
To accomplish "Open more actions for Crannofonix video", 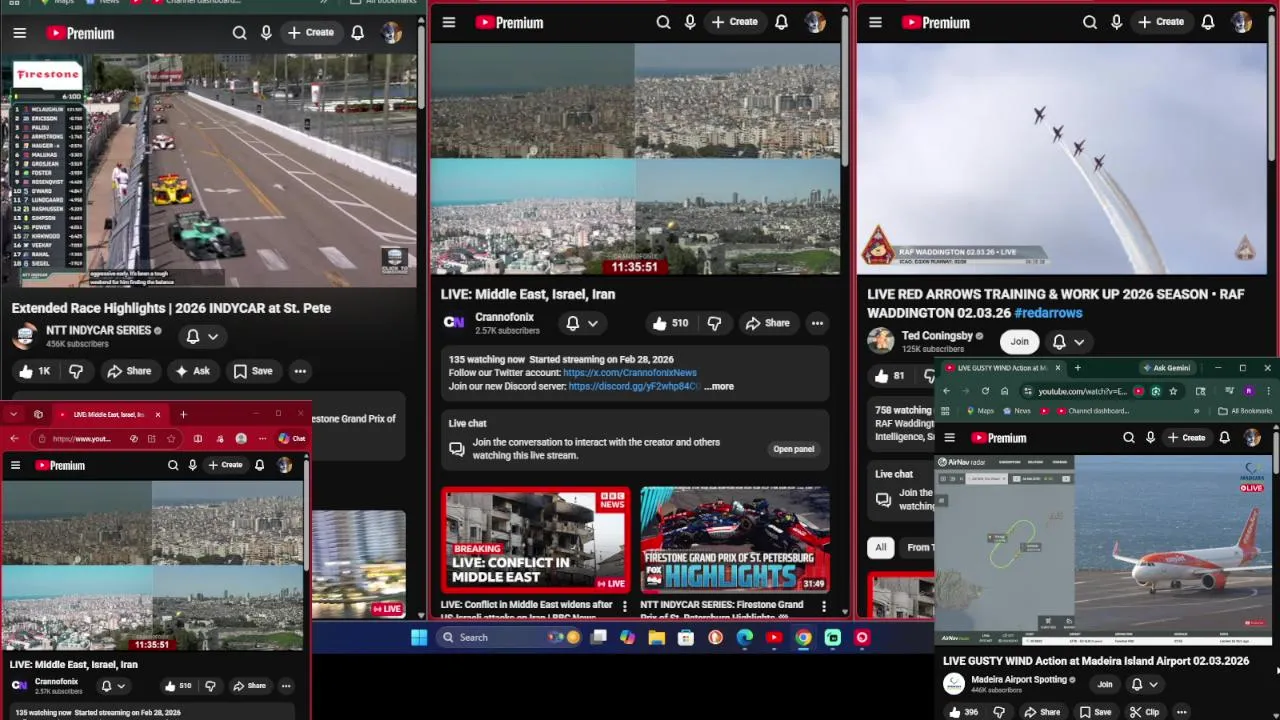I will (x=817, y=323).
